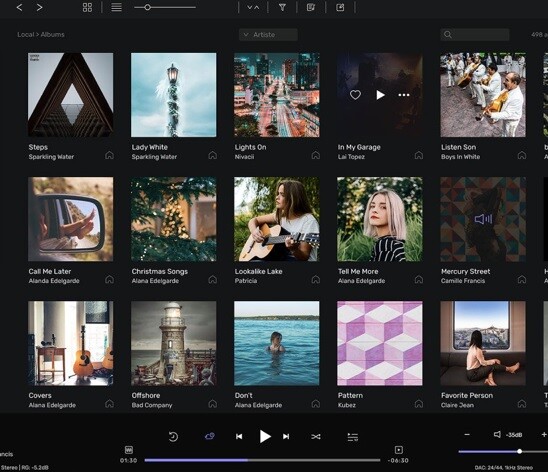548x472 pixels.
Task: Click the home icon for Steps
Action: (x=109, y=155)
